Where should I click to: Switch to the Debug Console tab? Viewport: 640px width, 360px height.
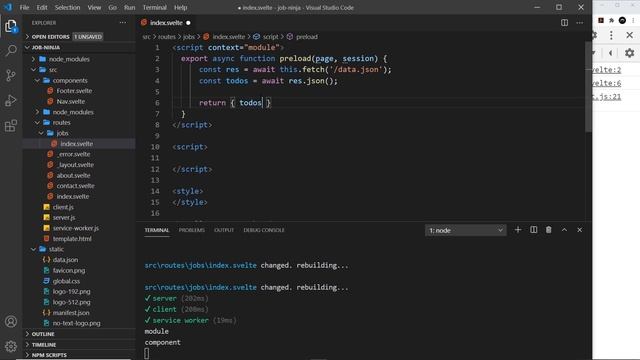[264, 230]
